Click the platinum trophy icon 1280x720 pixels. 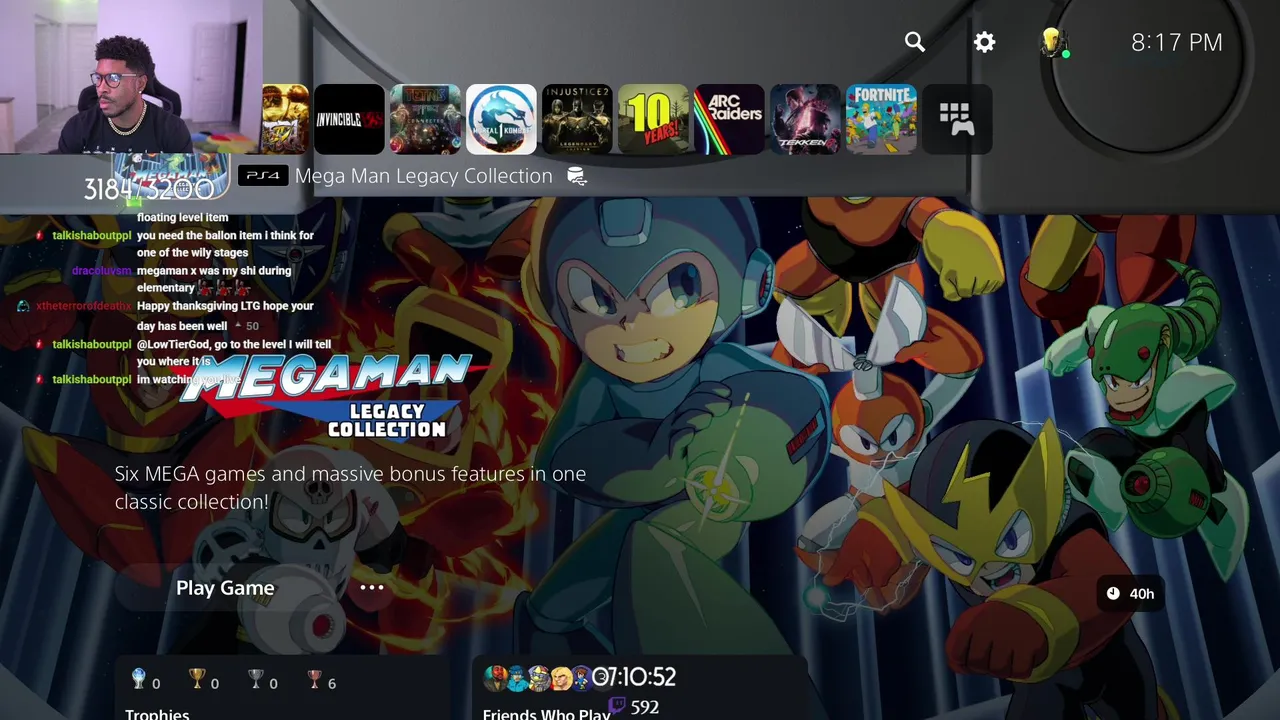coord(139,679)
